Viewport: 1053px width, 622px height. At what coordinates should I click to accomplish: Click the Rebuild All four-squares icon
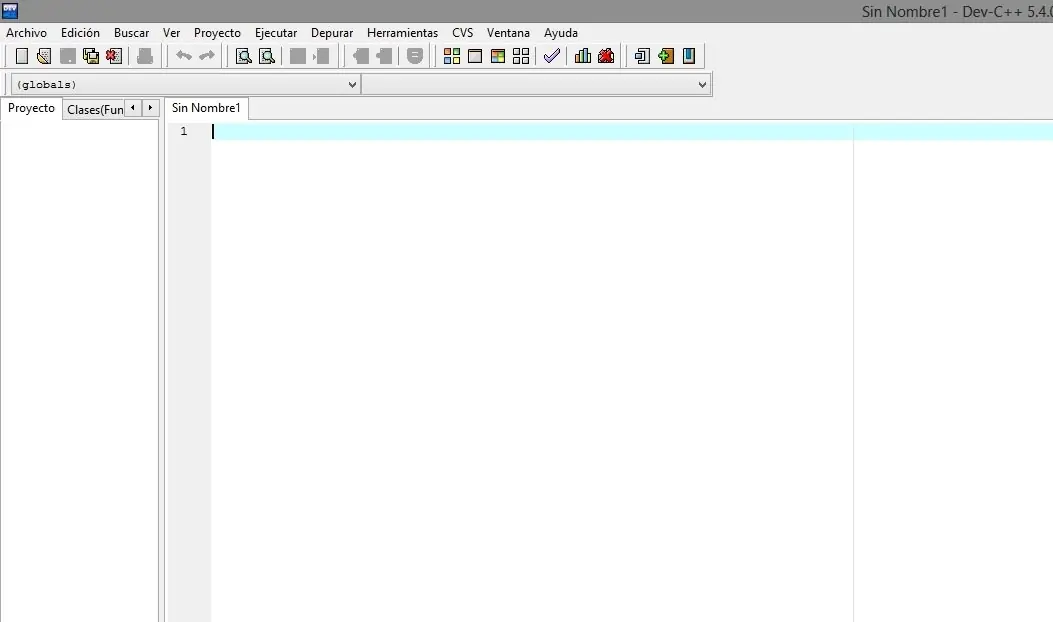(x=521, y=56)
